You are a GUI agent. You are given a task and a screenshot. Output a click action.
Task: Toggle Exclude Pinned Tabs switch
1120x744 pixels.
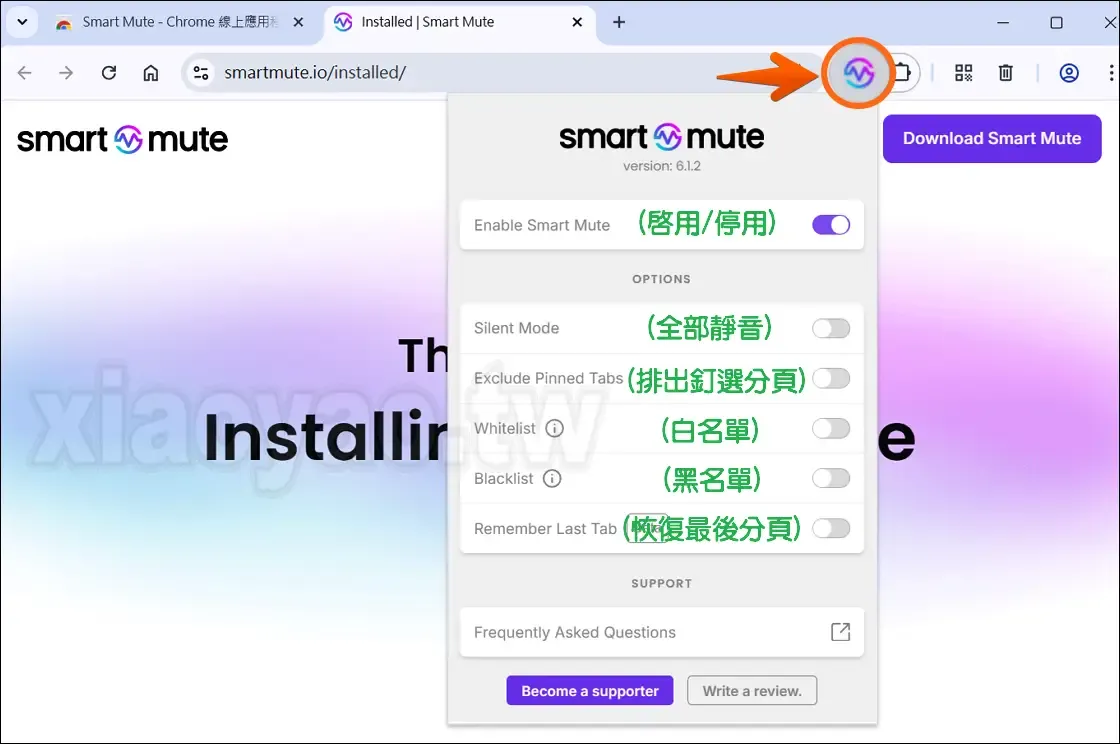point(831,378)
